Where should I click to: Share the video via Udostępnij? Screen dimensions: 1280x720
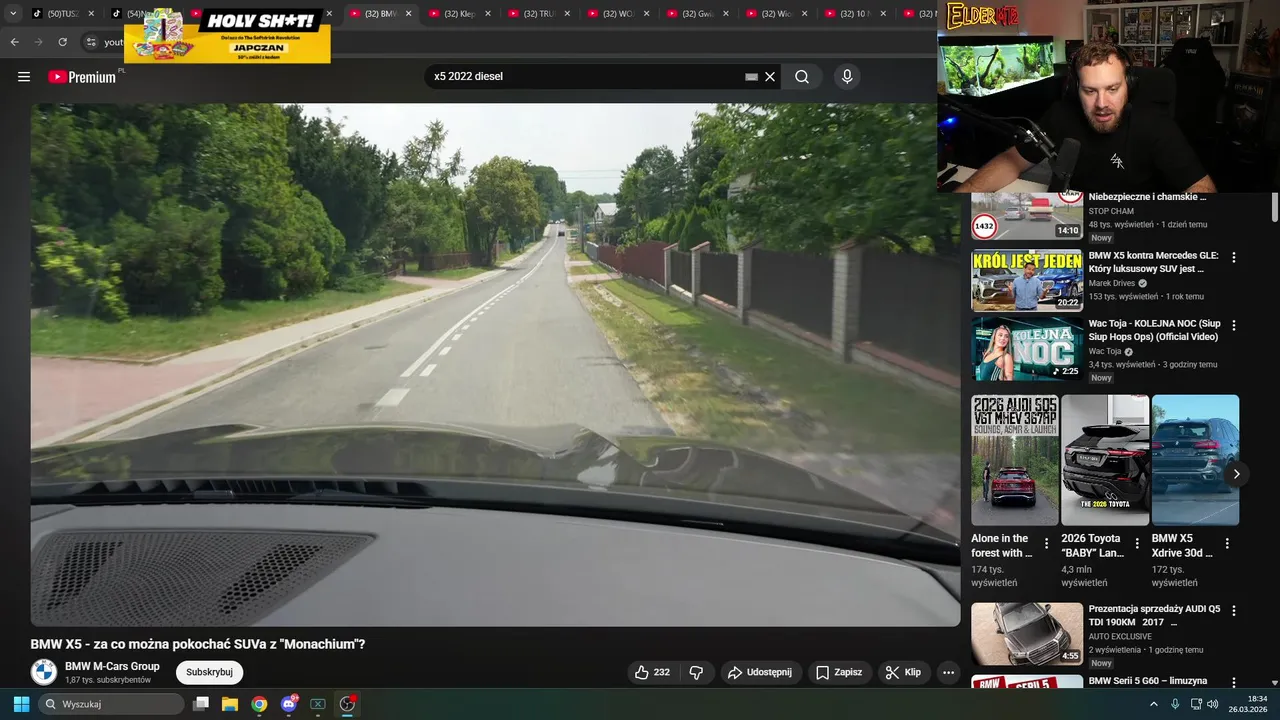pos(760,673)
